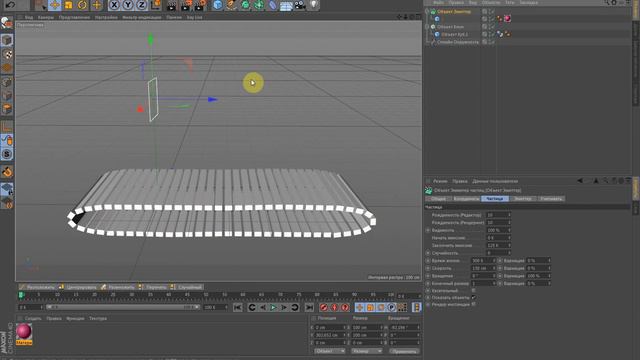Activate the Rotate tool
The height and width of the screenshot is (360, 640).
82,5
